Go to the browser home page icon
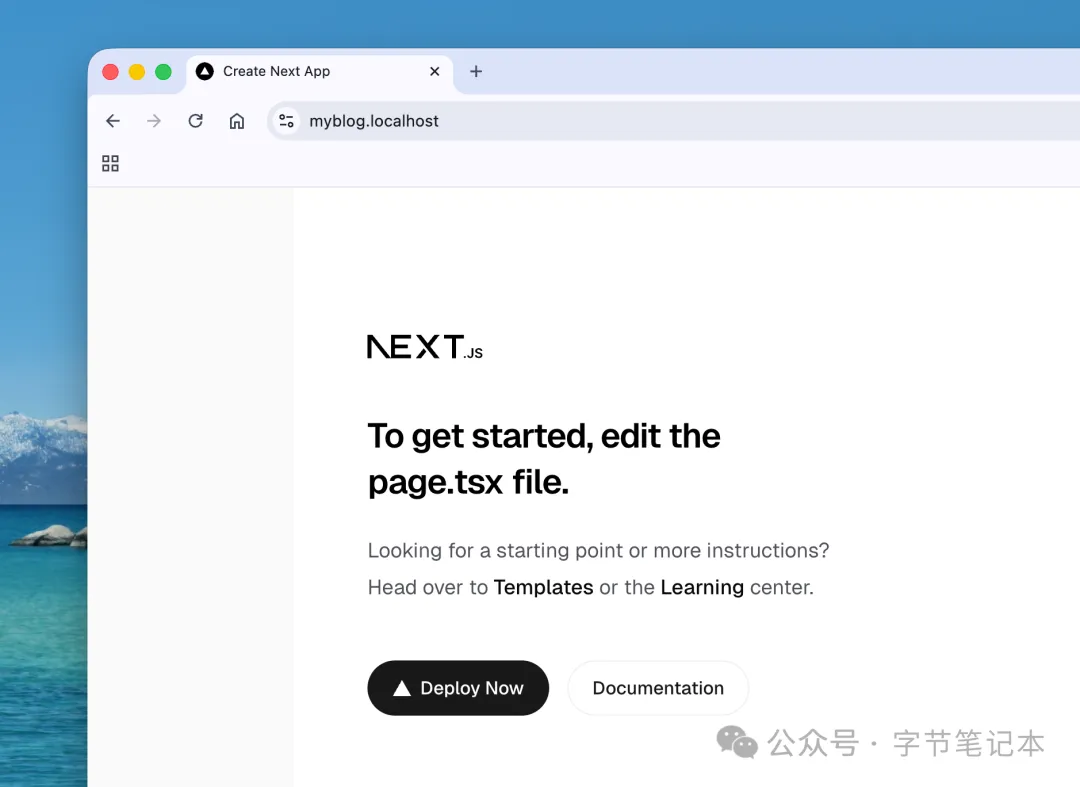This screenshot has width=1080, height=787. [237, 121]
